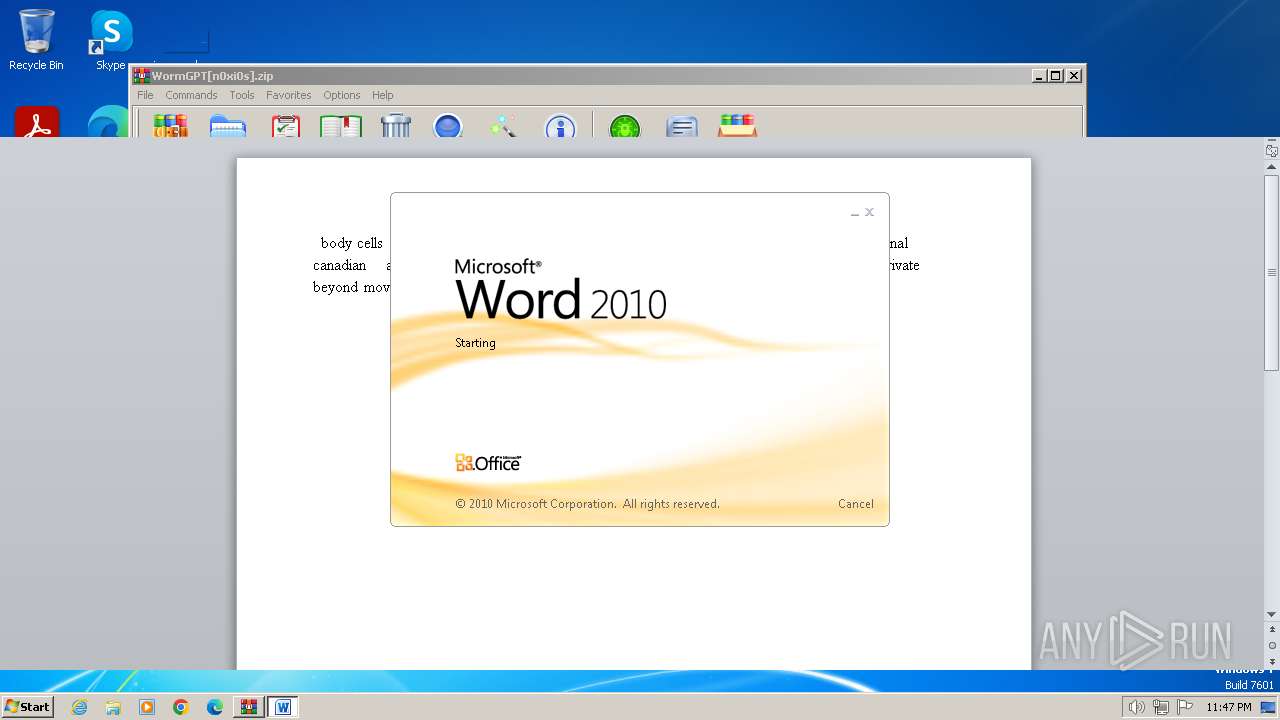Minimize the Word splash screen
The height and width of the screenshot is (720, 1280).
855,213
